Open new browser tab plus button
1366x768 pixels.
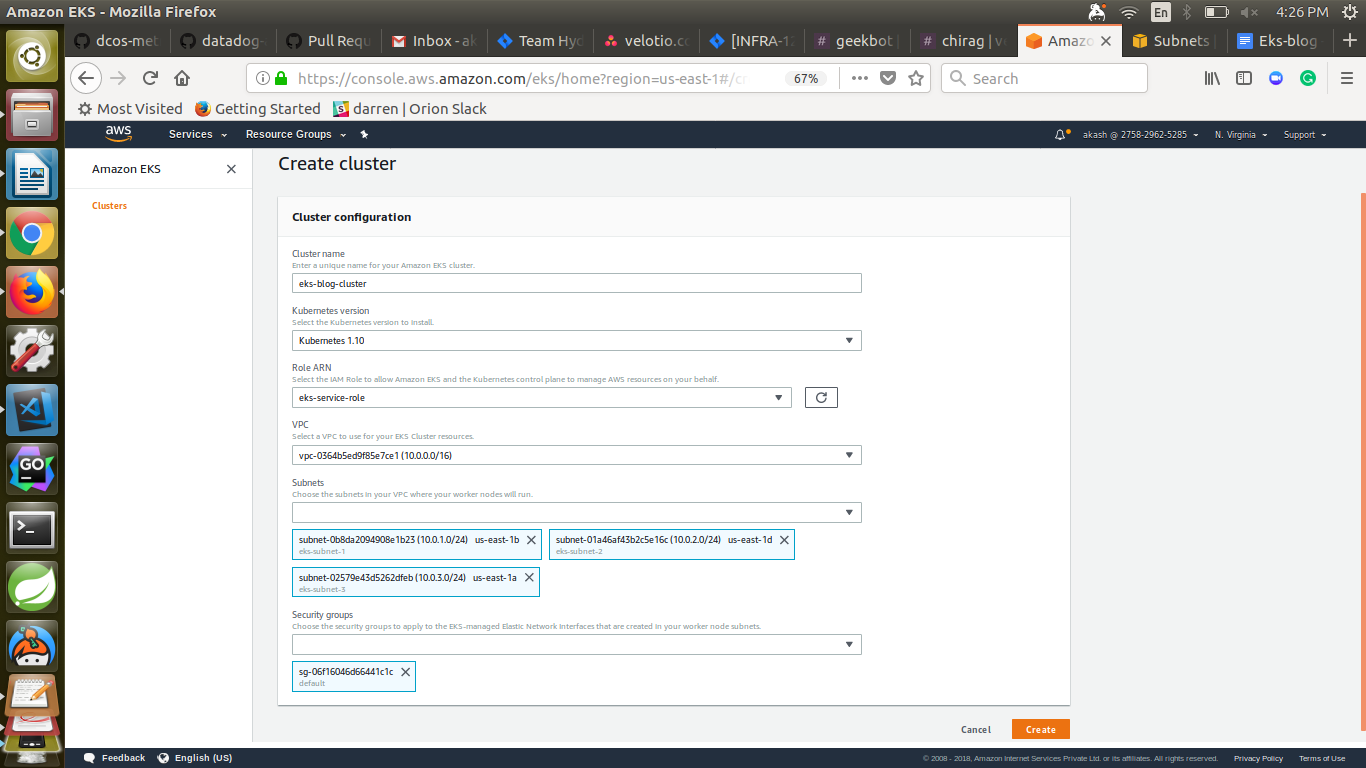[1350, 41]
